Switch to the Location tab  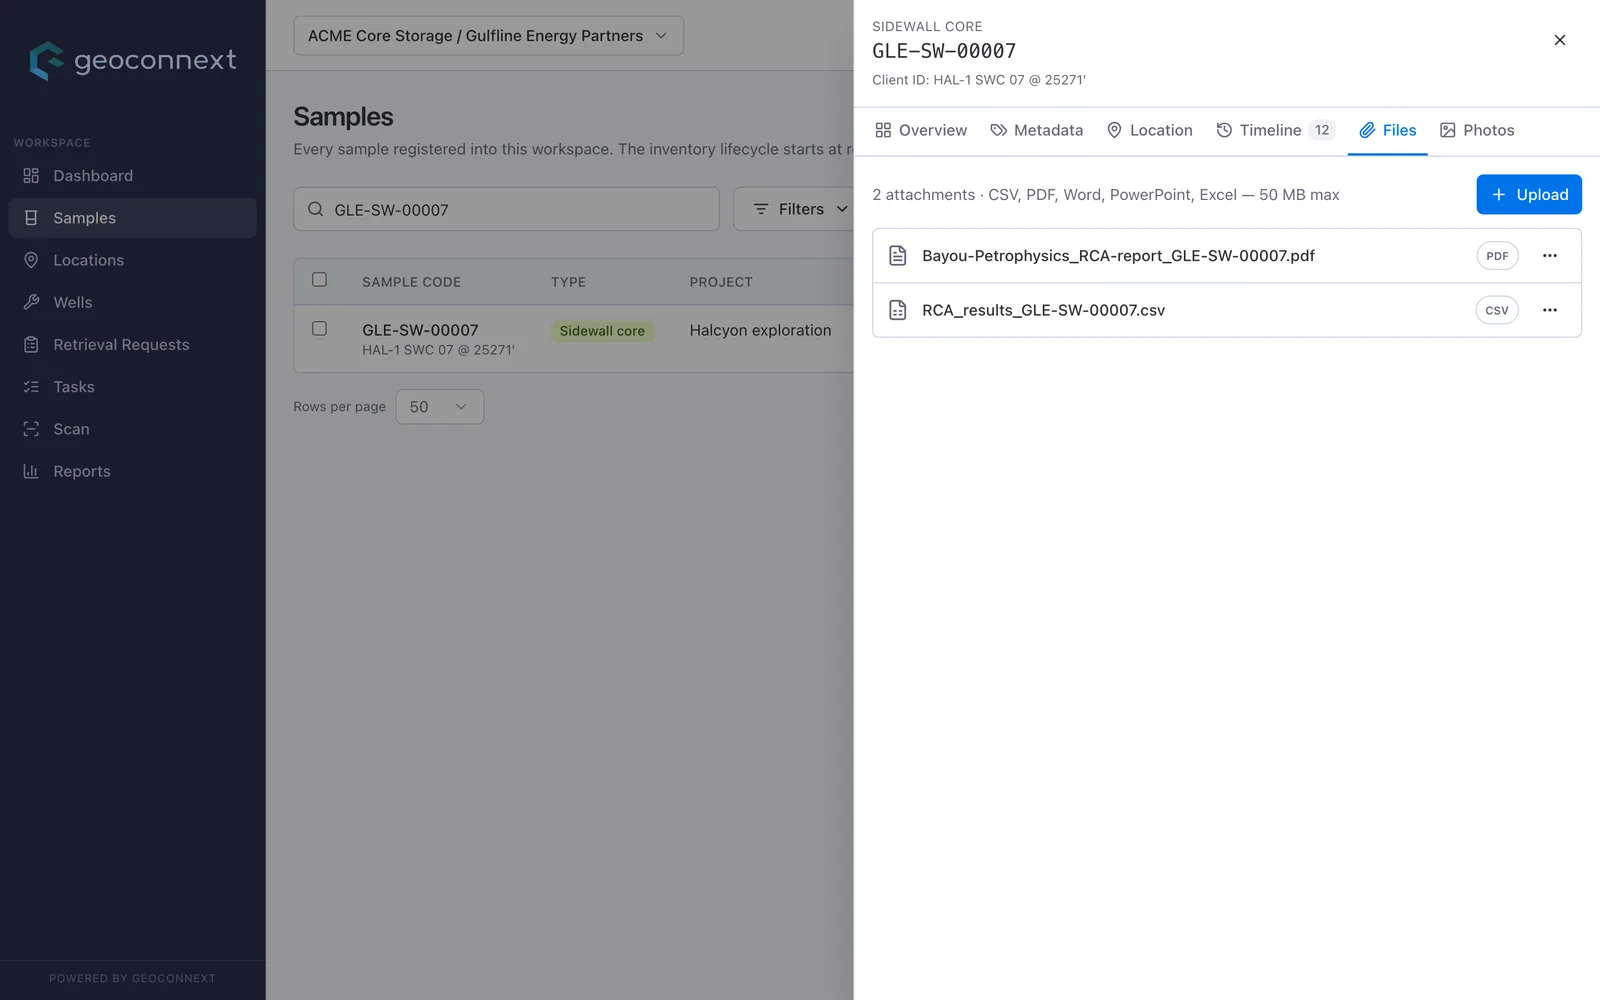pyautogui.click(x=1150, y=130)
